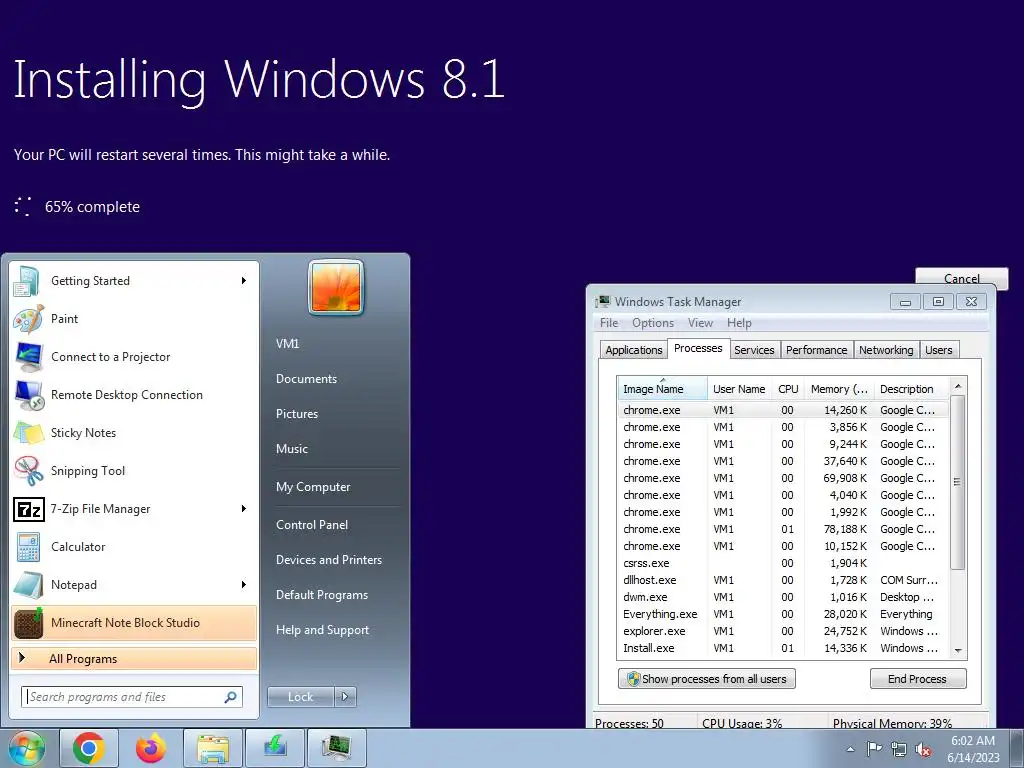Image resolution: width=1024 pixels, height=768 pixels.
Task: Launch Remote Desktop Connection
Action: 134,394
